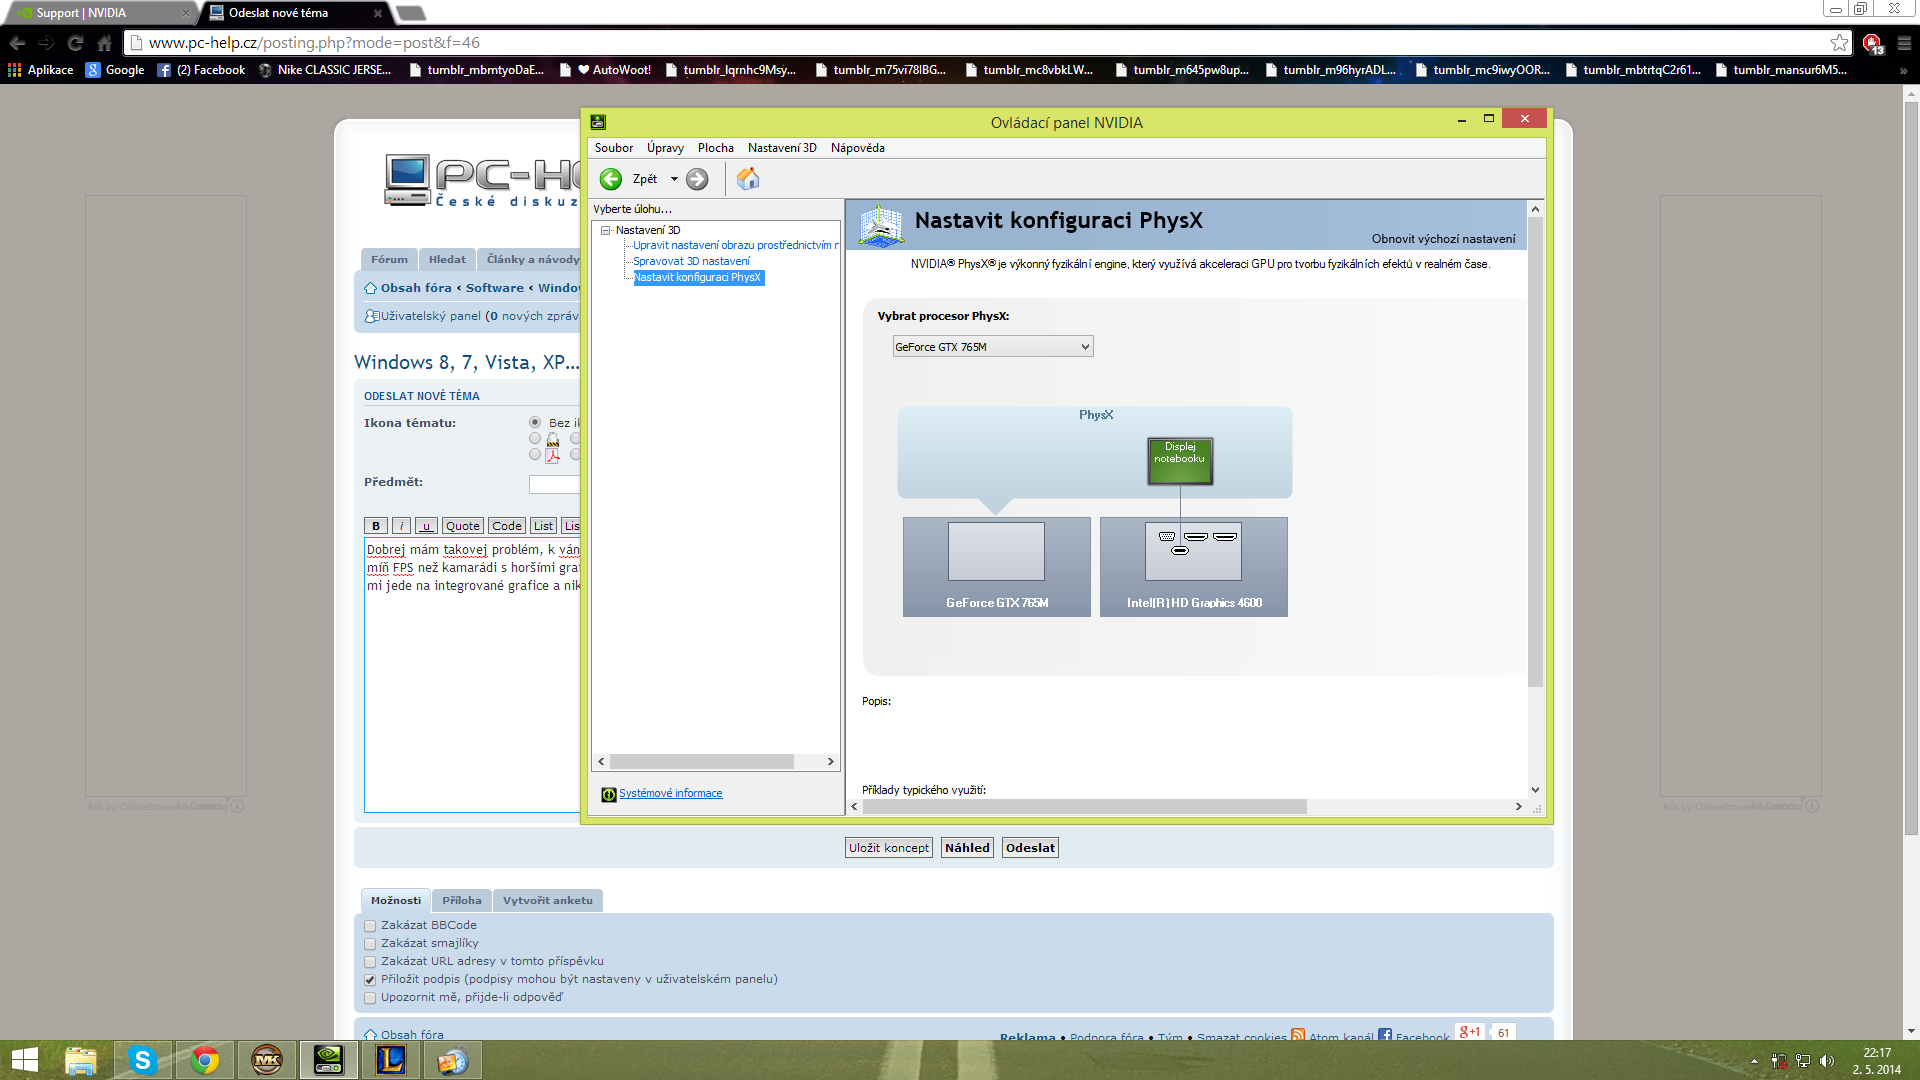Click the Odeslat button
Screen dimensions: 1920x1080
click(1029, 848)
